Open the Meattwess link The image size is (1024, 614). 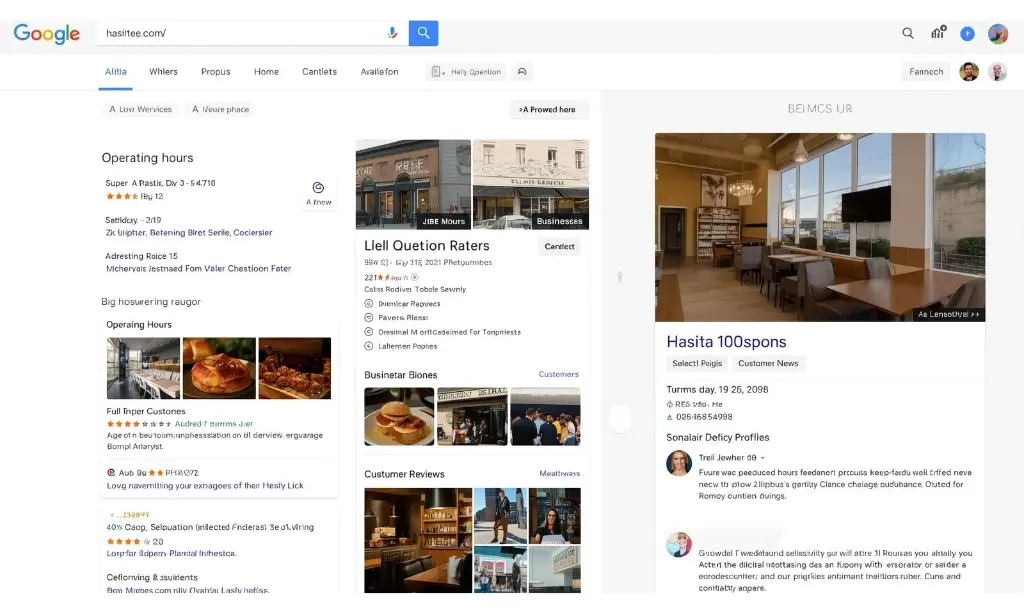(x=560, y=474)
